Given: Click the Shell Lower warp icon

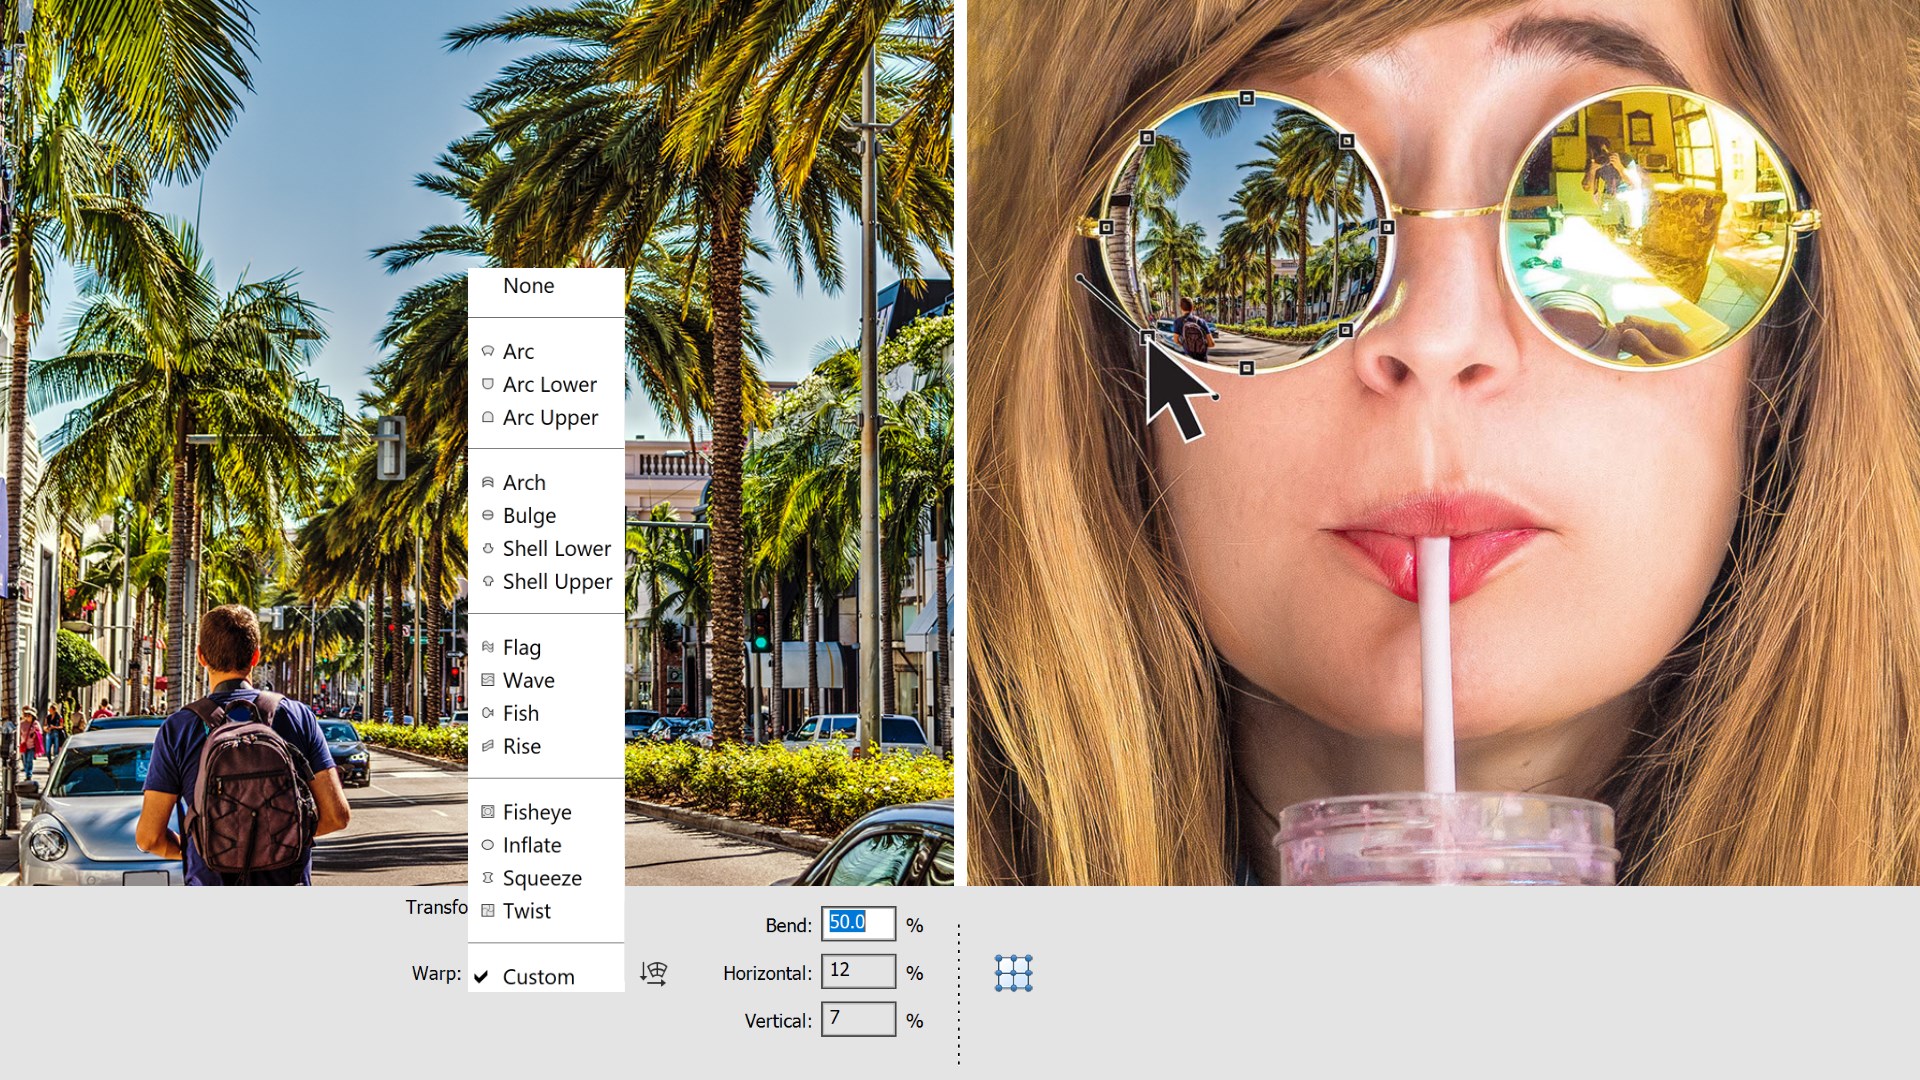Looking at the screenshot, I should (x=488, y=548).
